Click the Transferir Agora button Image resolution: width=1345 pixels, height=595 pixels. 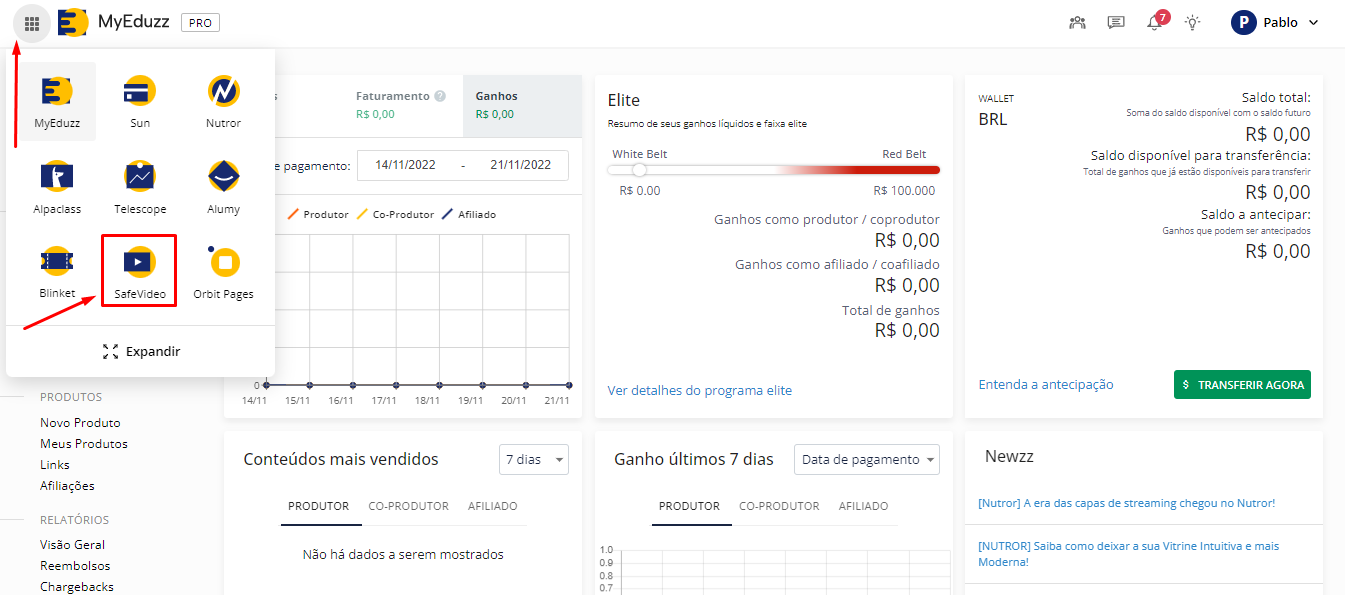coord(1241,385)
